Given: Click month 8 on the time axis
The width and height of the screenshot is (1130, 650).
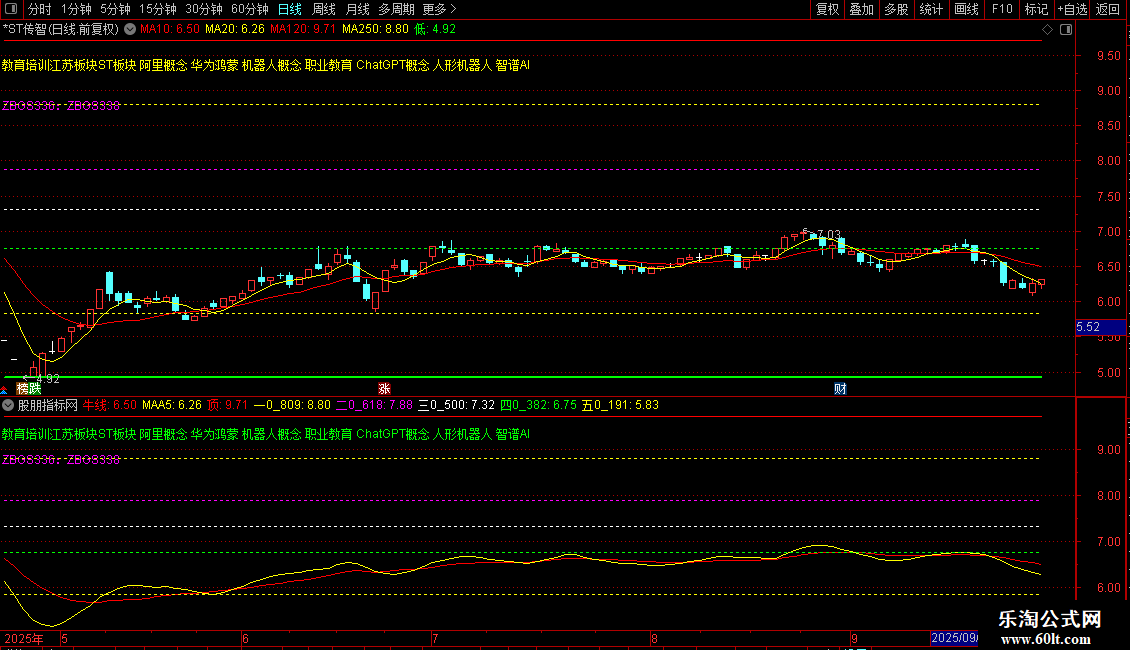Looking at the screenshot, I should [654, 639].
